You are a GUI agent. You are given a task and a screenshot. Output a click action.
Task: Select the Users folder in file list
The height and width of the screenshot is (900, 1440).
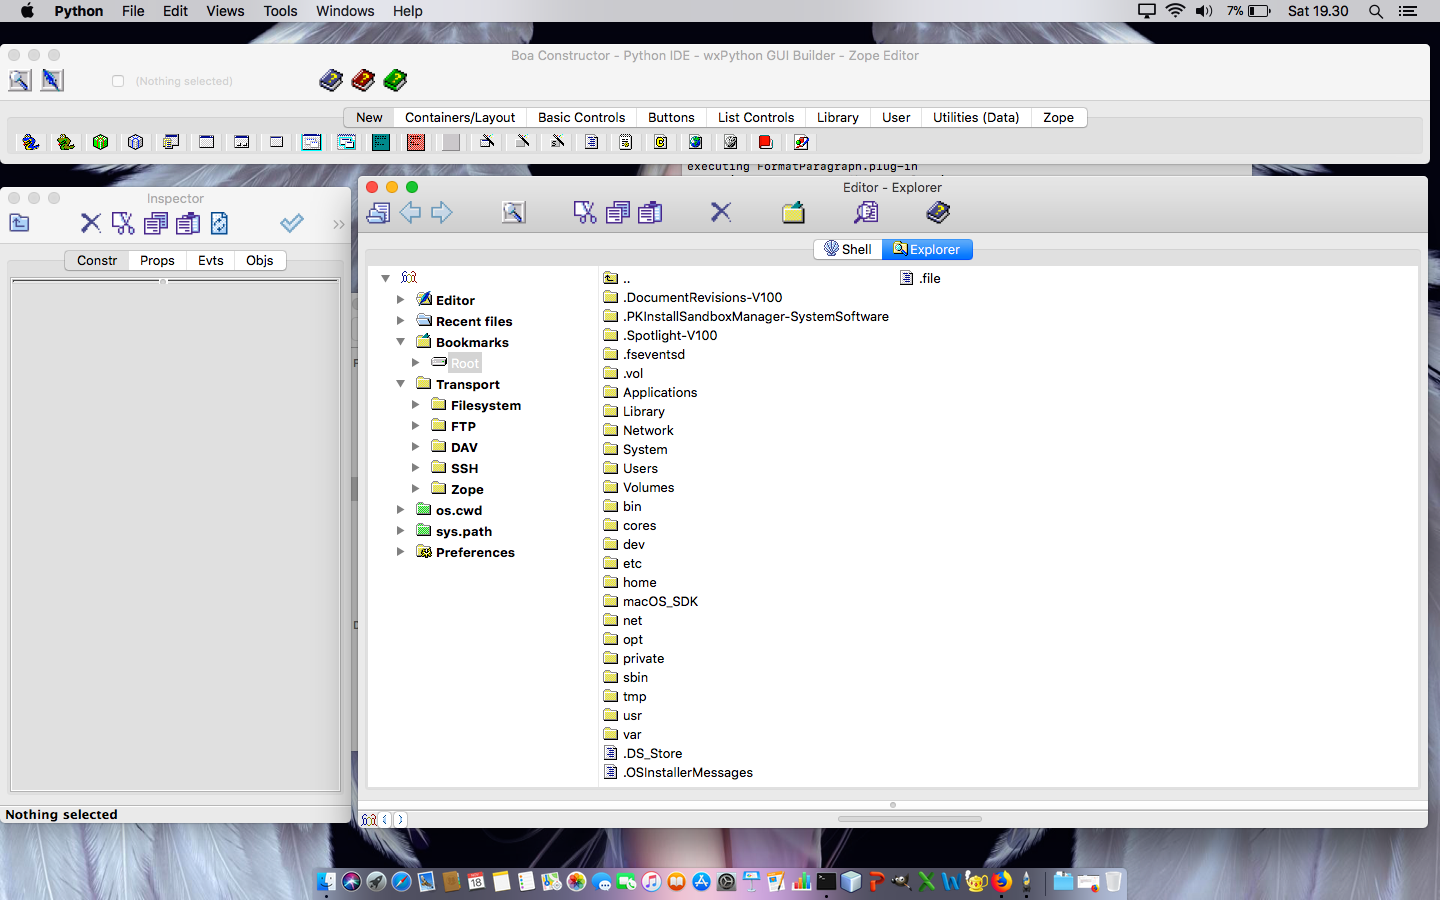tap(640, 468)
